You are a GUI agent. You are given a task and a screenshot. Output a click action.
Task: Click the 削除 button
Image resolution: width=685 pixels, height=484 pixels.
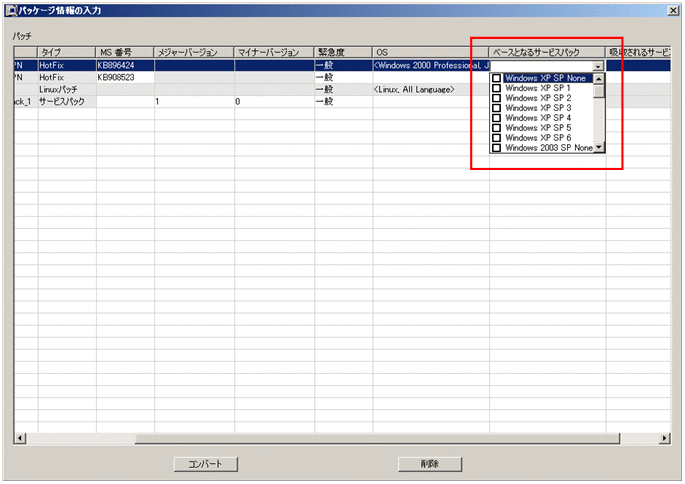point(429,464)
